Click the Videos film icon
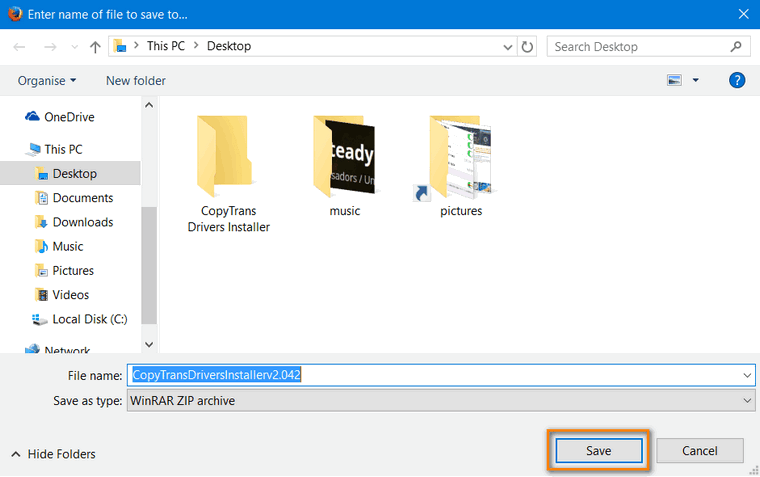This screenshot has width=760, height=477. pyautogui.click(x=42, y=295)
